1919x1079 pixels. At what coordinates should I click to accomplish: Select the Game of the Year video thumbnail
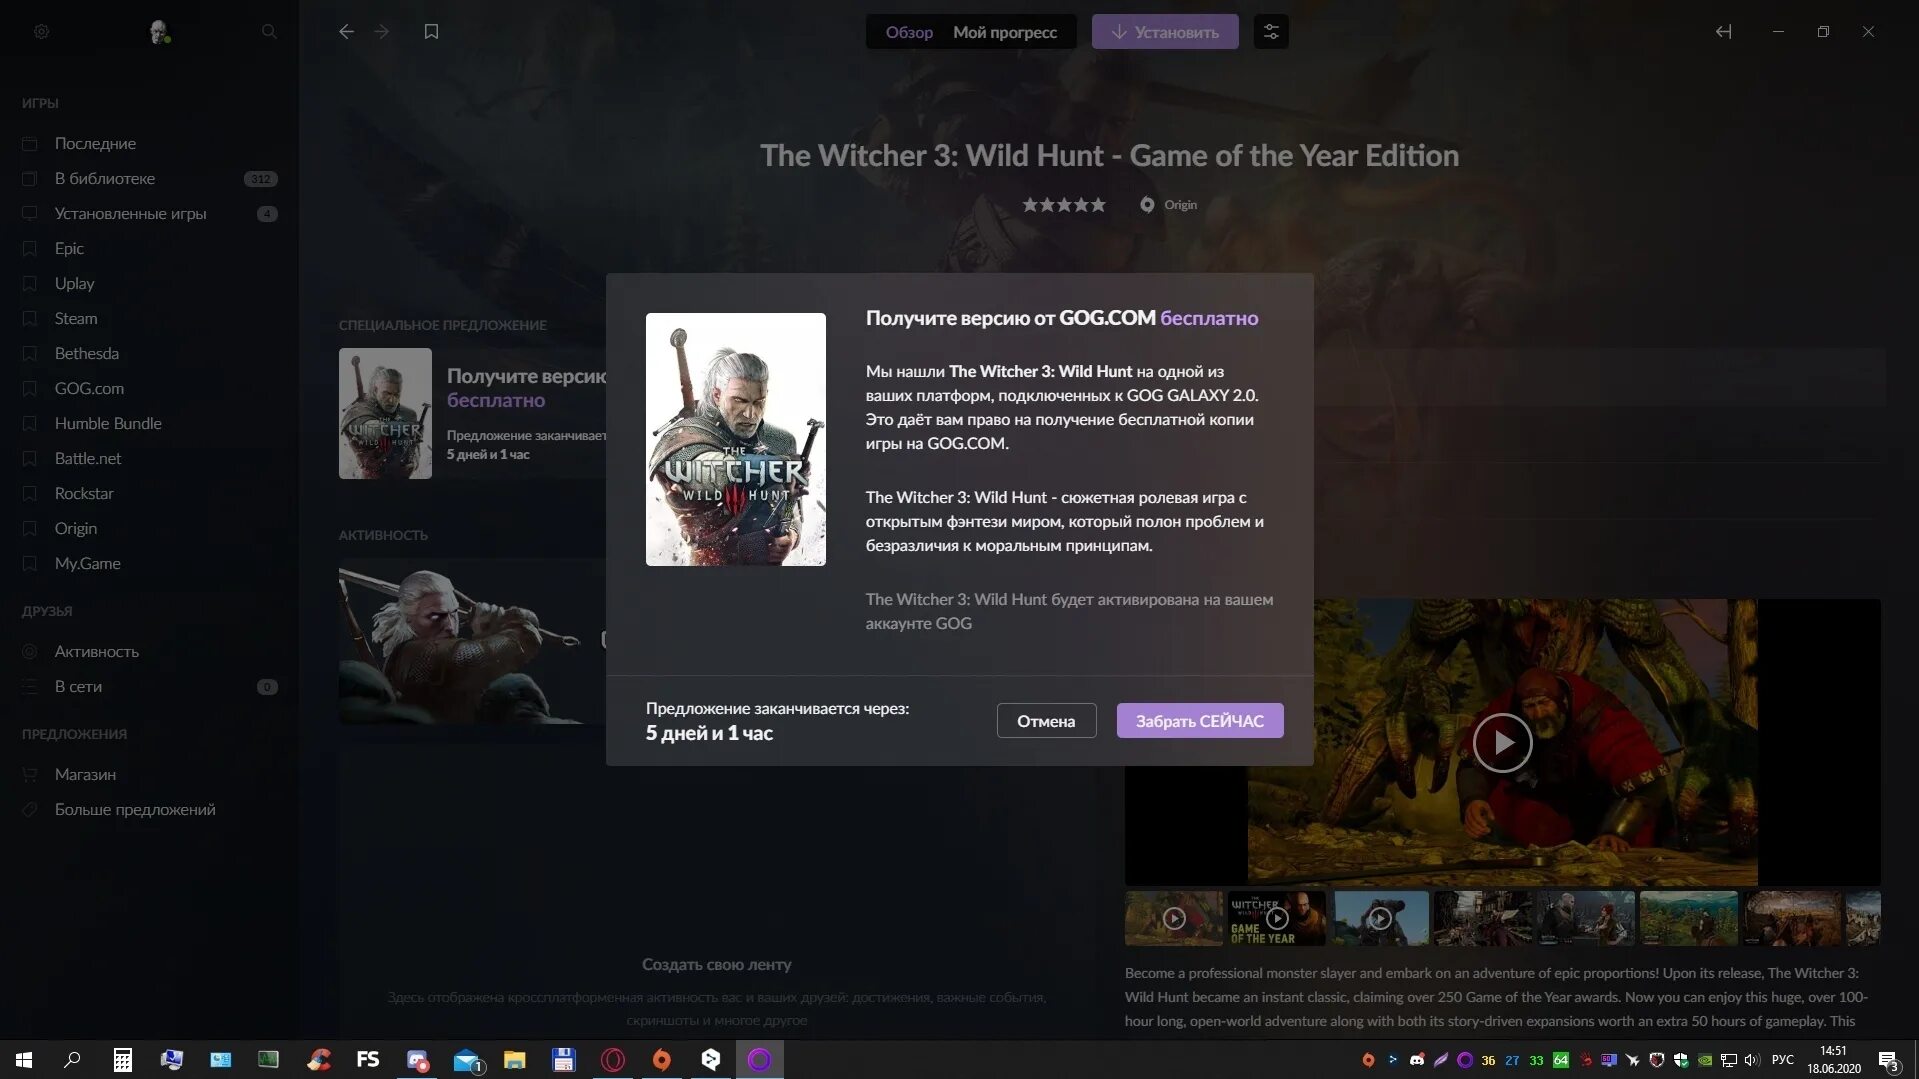click(1277, 918)
